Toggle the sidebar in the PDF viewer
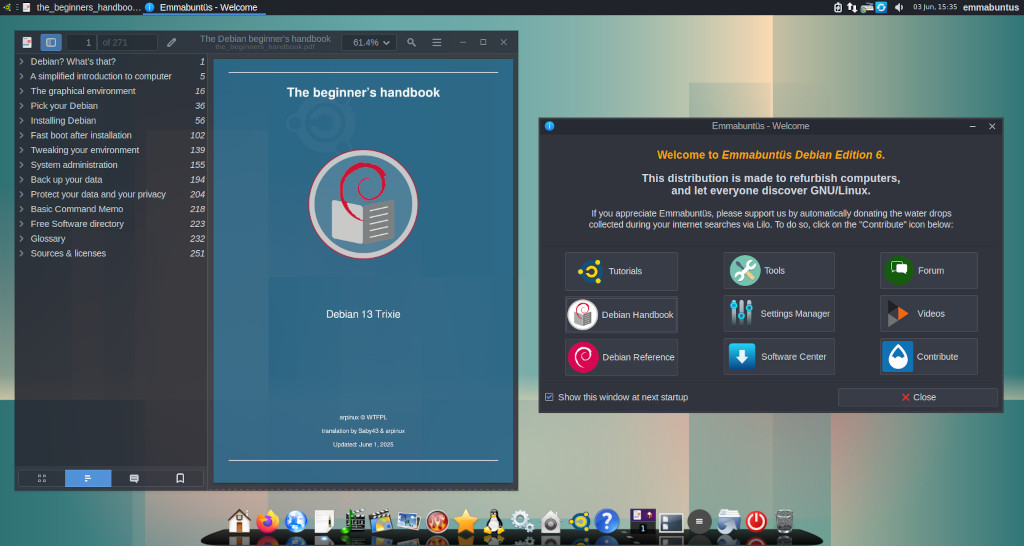 pyautogui.click(x=51, y=42)
